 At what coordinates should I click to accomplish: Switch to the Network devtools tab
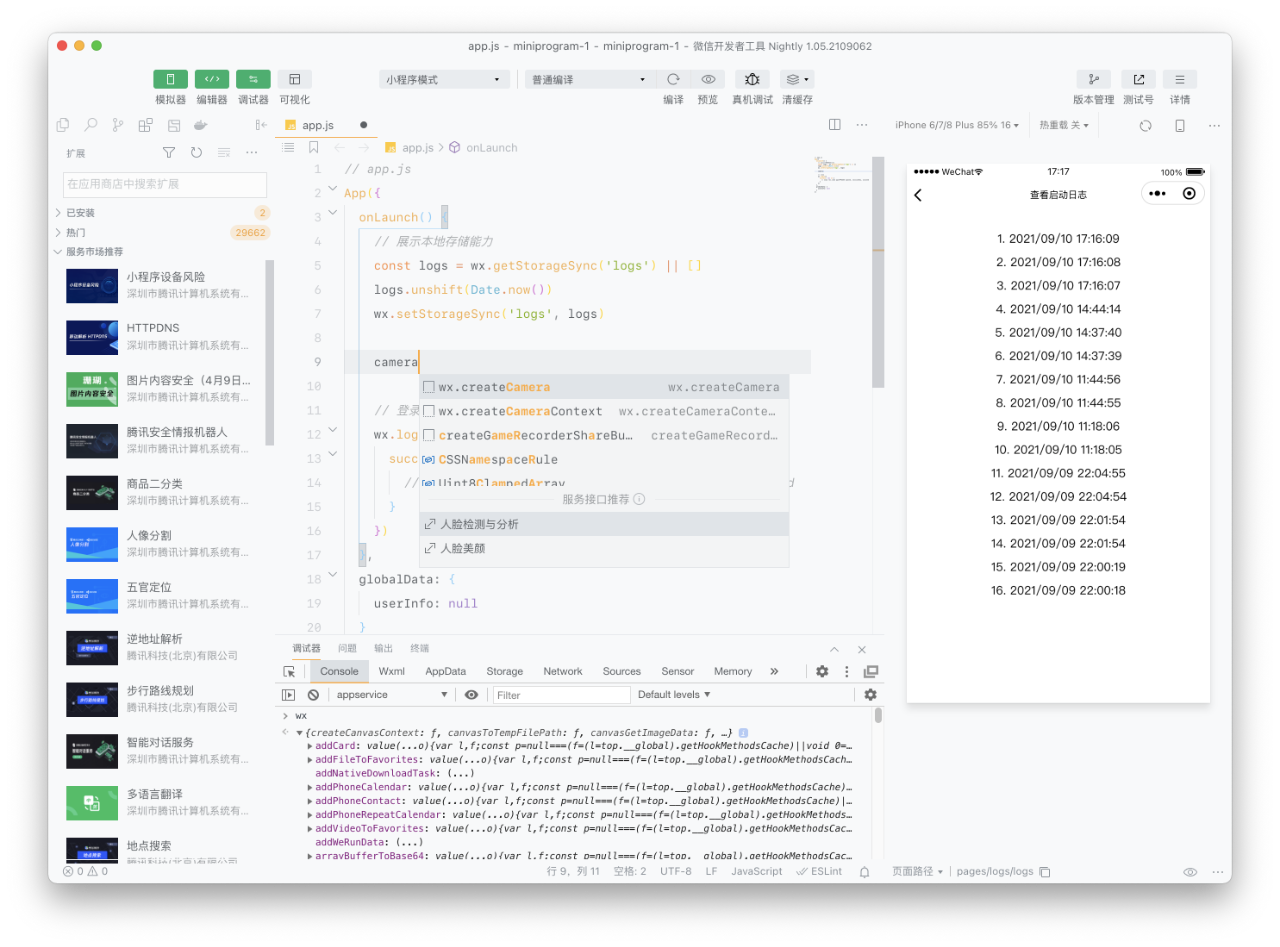(x=563, y=671)
